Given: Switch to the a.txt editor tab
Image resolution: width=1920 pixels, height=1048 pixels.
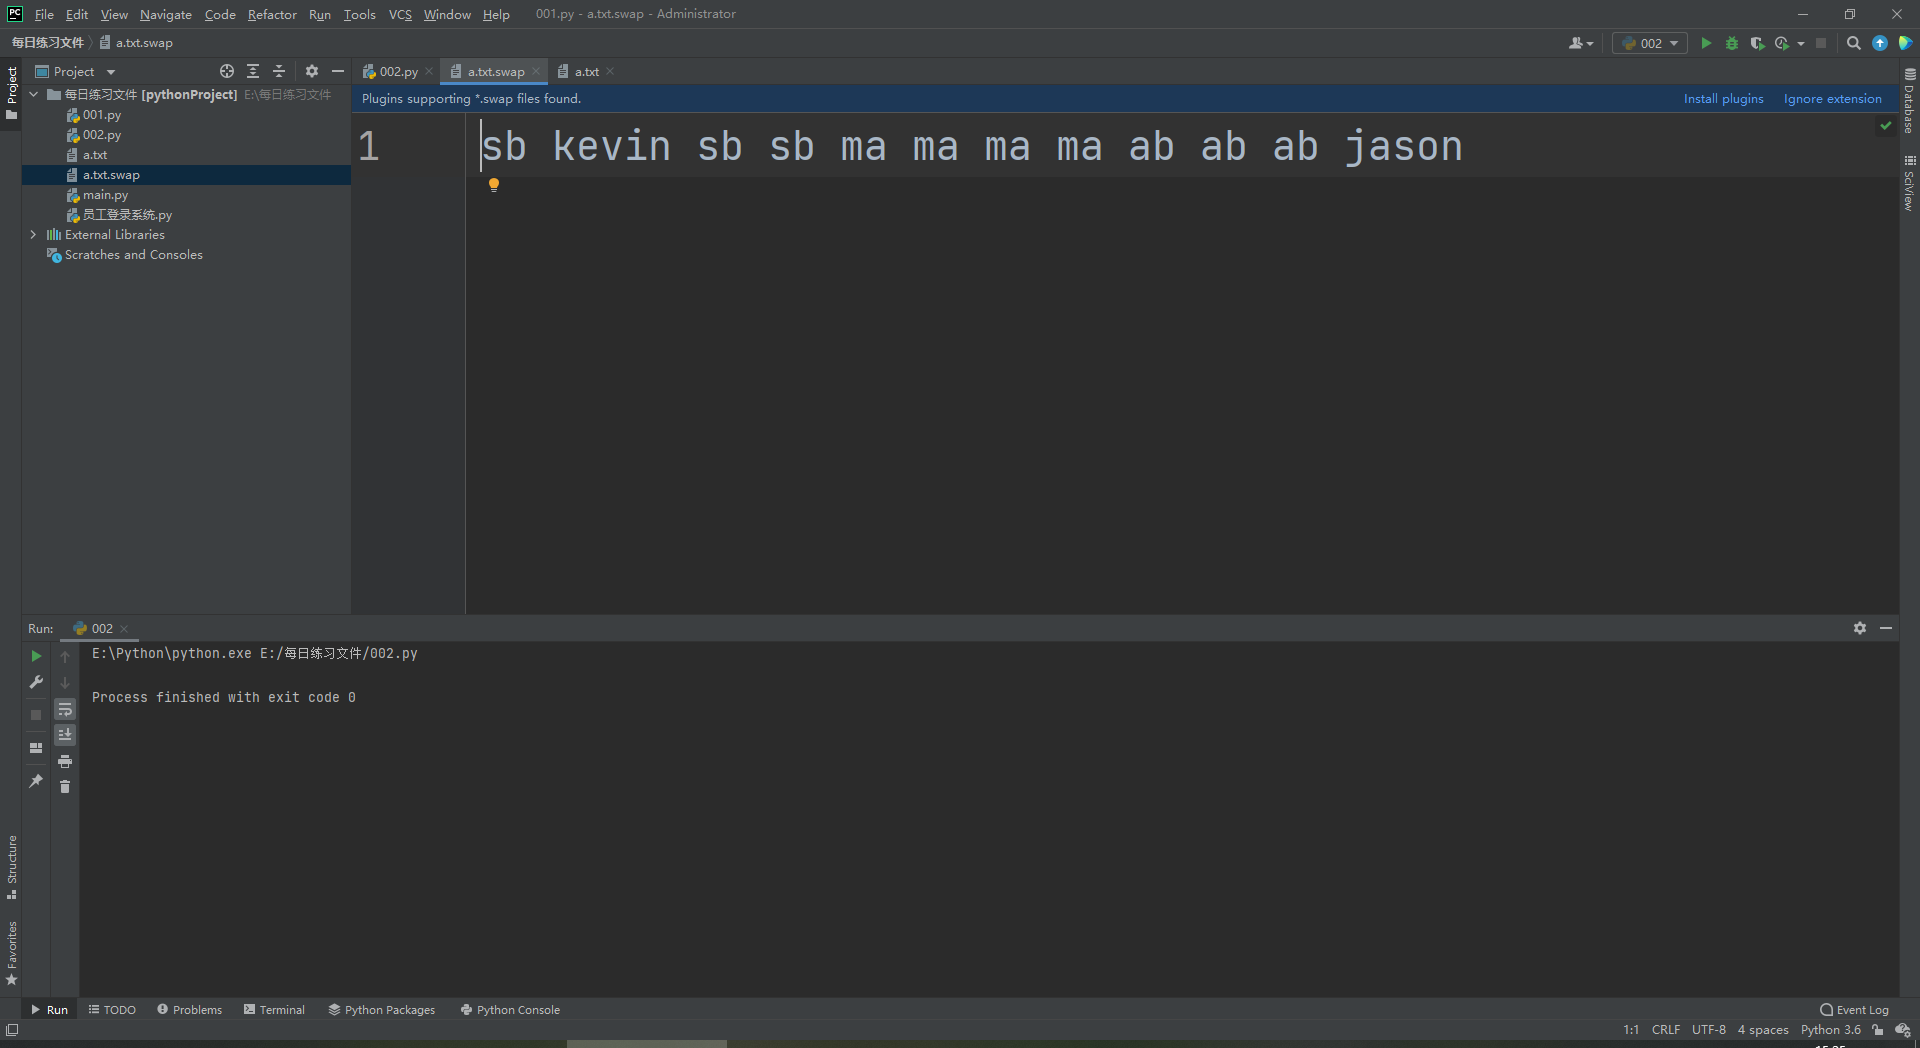Looking at the screenshot, I should click(x=587, y=71).
